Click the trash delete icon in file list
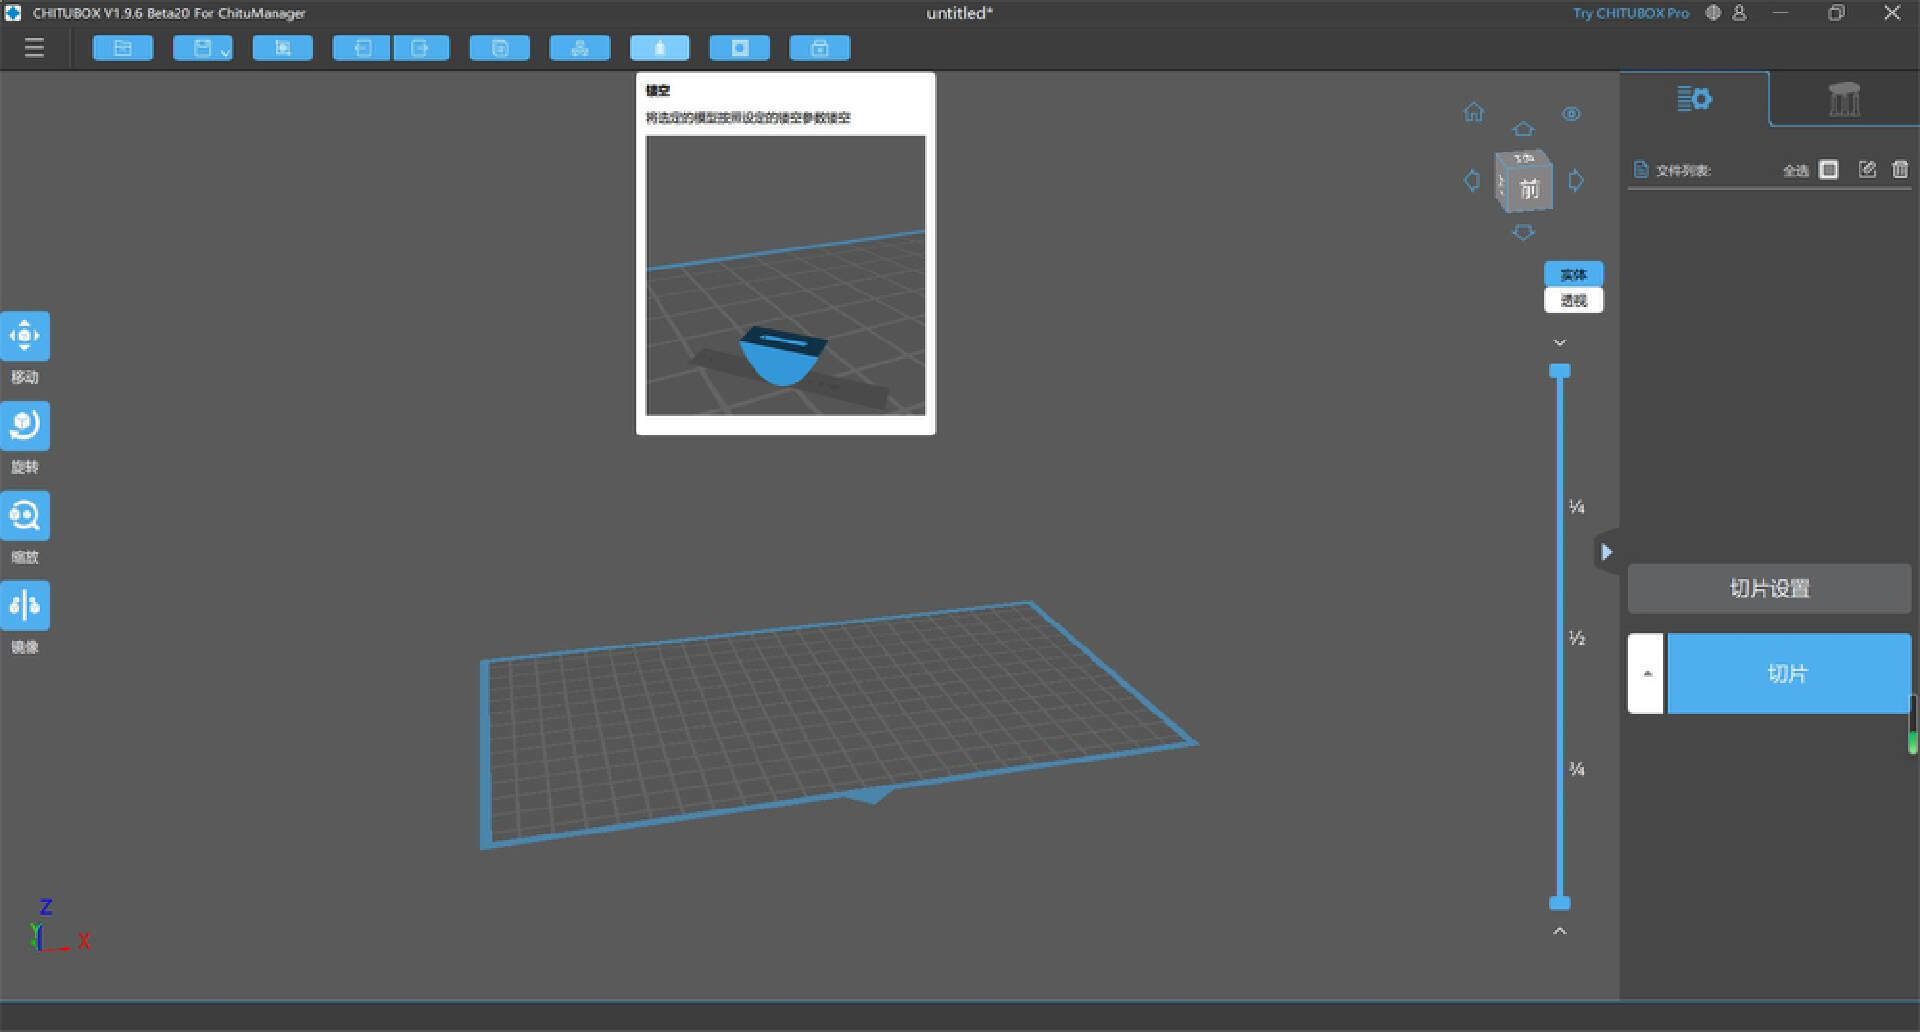Image resolution: width=1920 pixels, height=1032 pixels. 1900,170
